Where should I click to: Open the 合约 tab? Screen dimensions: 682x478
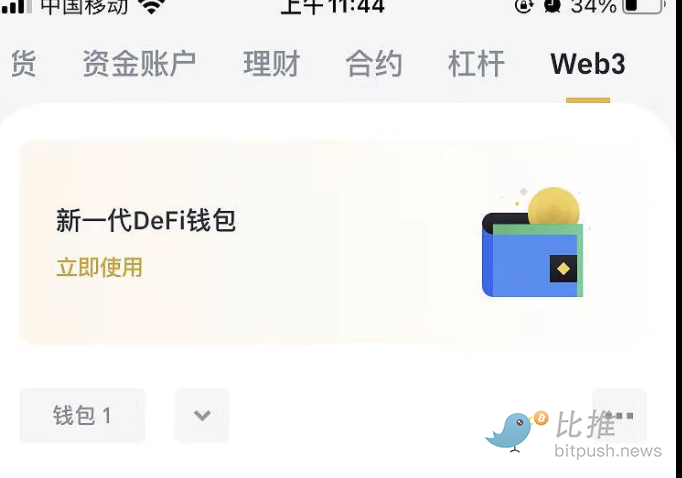[374, 64]
